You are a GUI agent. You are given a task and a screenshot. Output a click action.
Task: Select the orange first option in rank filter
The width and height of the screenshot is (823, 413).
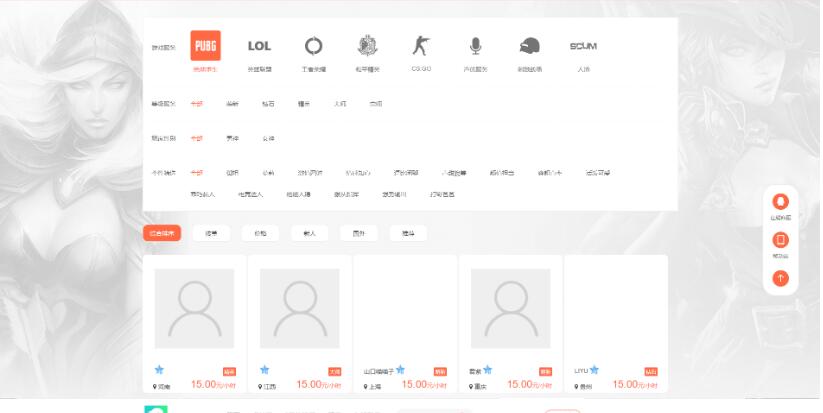[x=196, y=103]
